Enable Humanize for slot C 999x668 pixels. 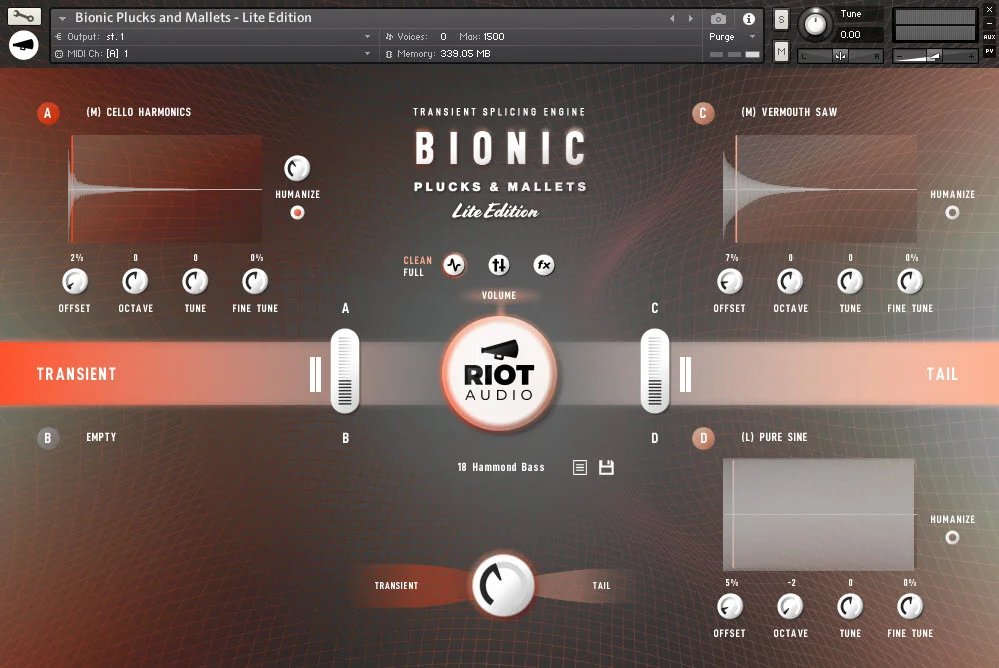[952, 213]
